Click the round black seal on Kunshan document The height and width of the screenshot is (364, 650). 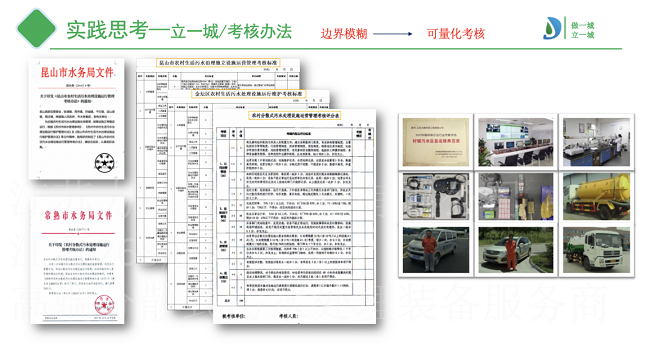tap(104, 162)
